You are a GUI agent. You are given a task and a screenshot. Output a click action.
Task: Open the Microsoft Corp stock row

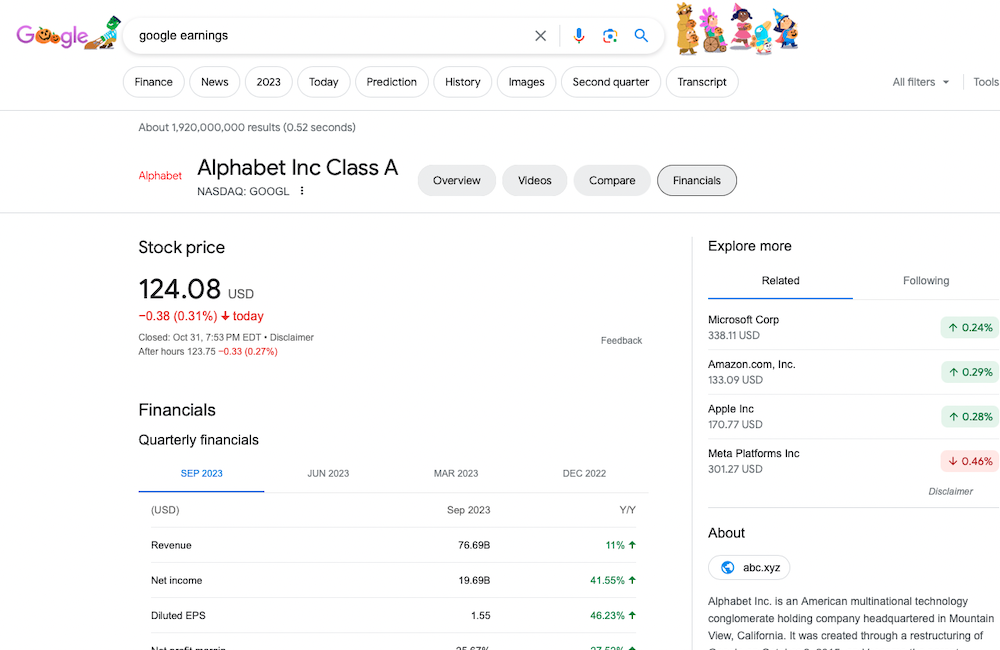853,327
